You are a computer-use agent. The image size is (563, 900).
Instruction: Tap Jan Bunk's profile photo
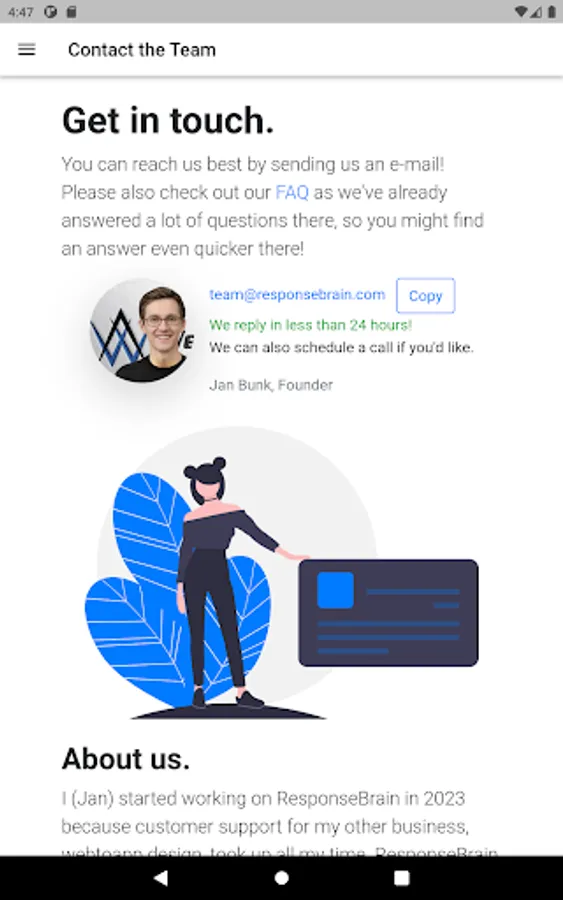coord(142,333)
